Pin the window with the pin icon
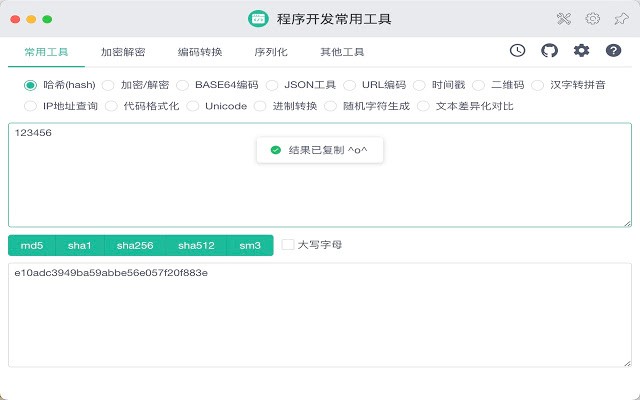 click(x=621, y=19)
